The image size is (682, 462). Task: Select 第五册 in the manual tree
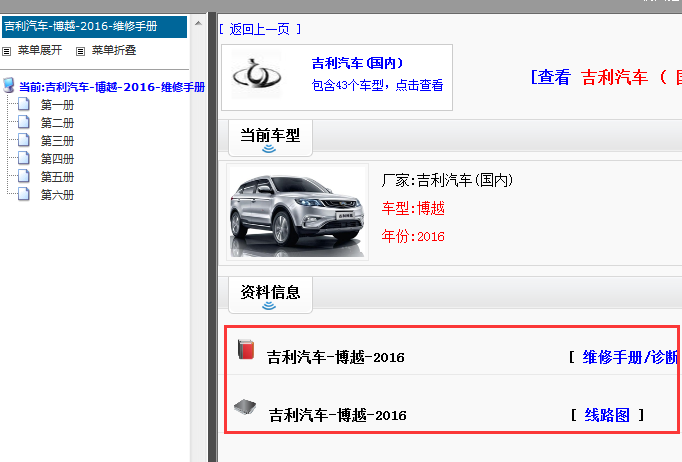(57, 177)
